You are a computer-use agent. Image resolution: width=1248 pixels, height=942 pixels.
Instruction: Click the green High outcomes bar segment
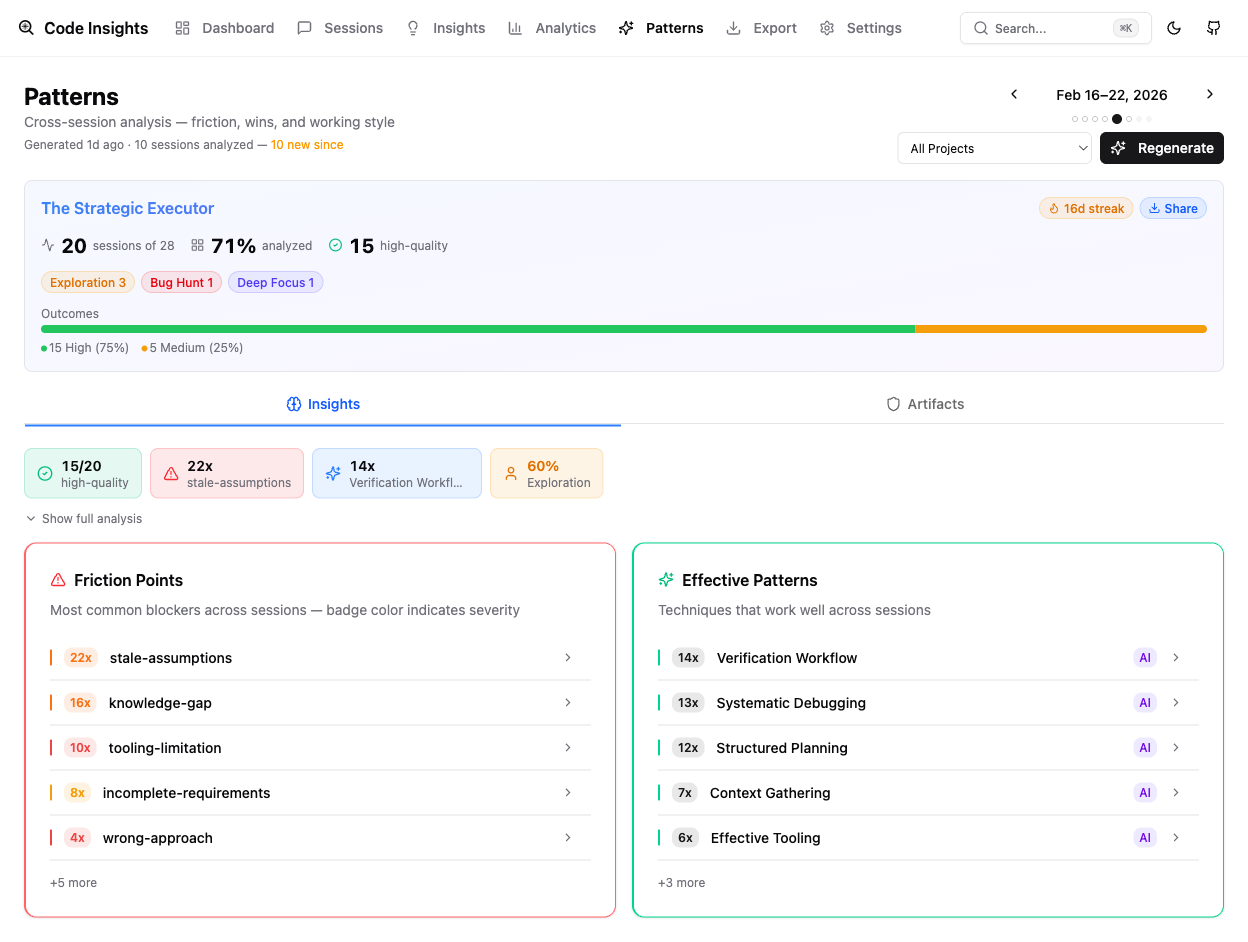coord(478,329)
